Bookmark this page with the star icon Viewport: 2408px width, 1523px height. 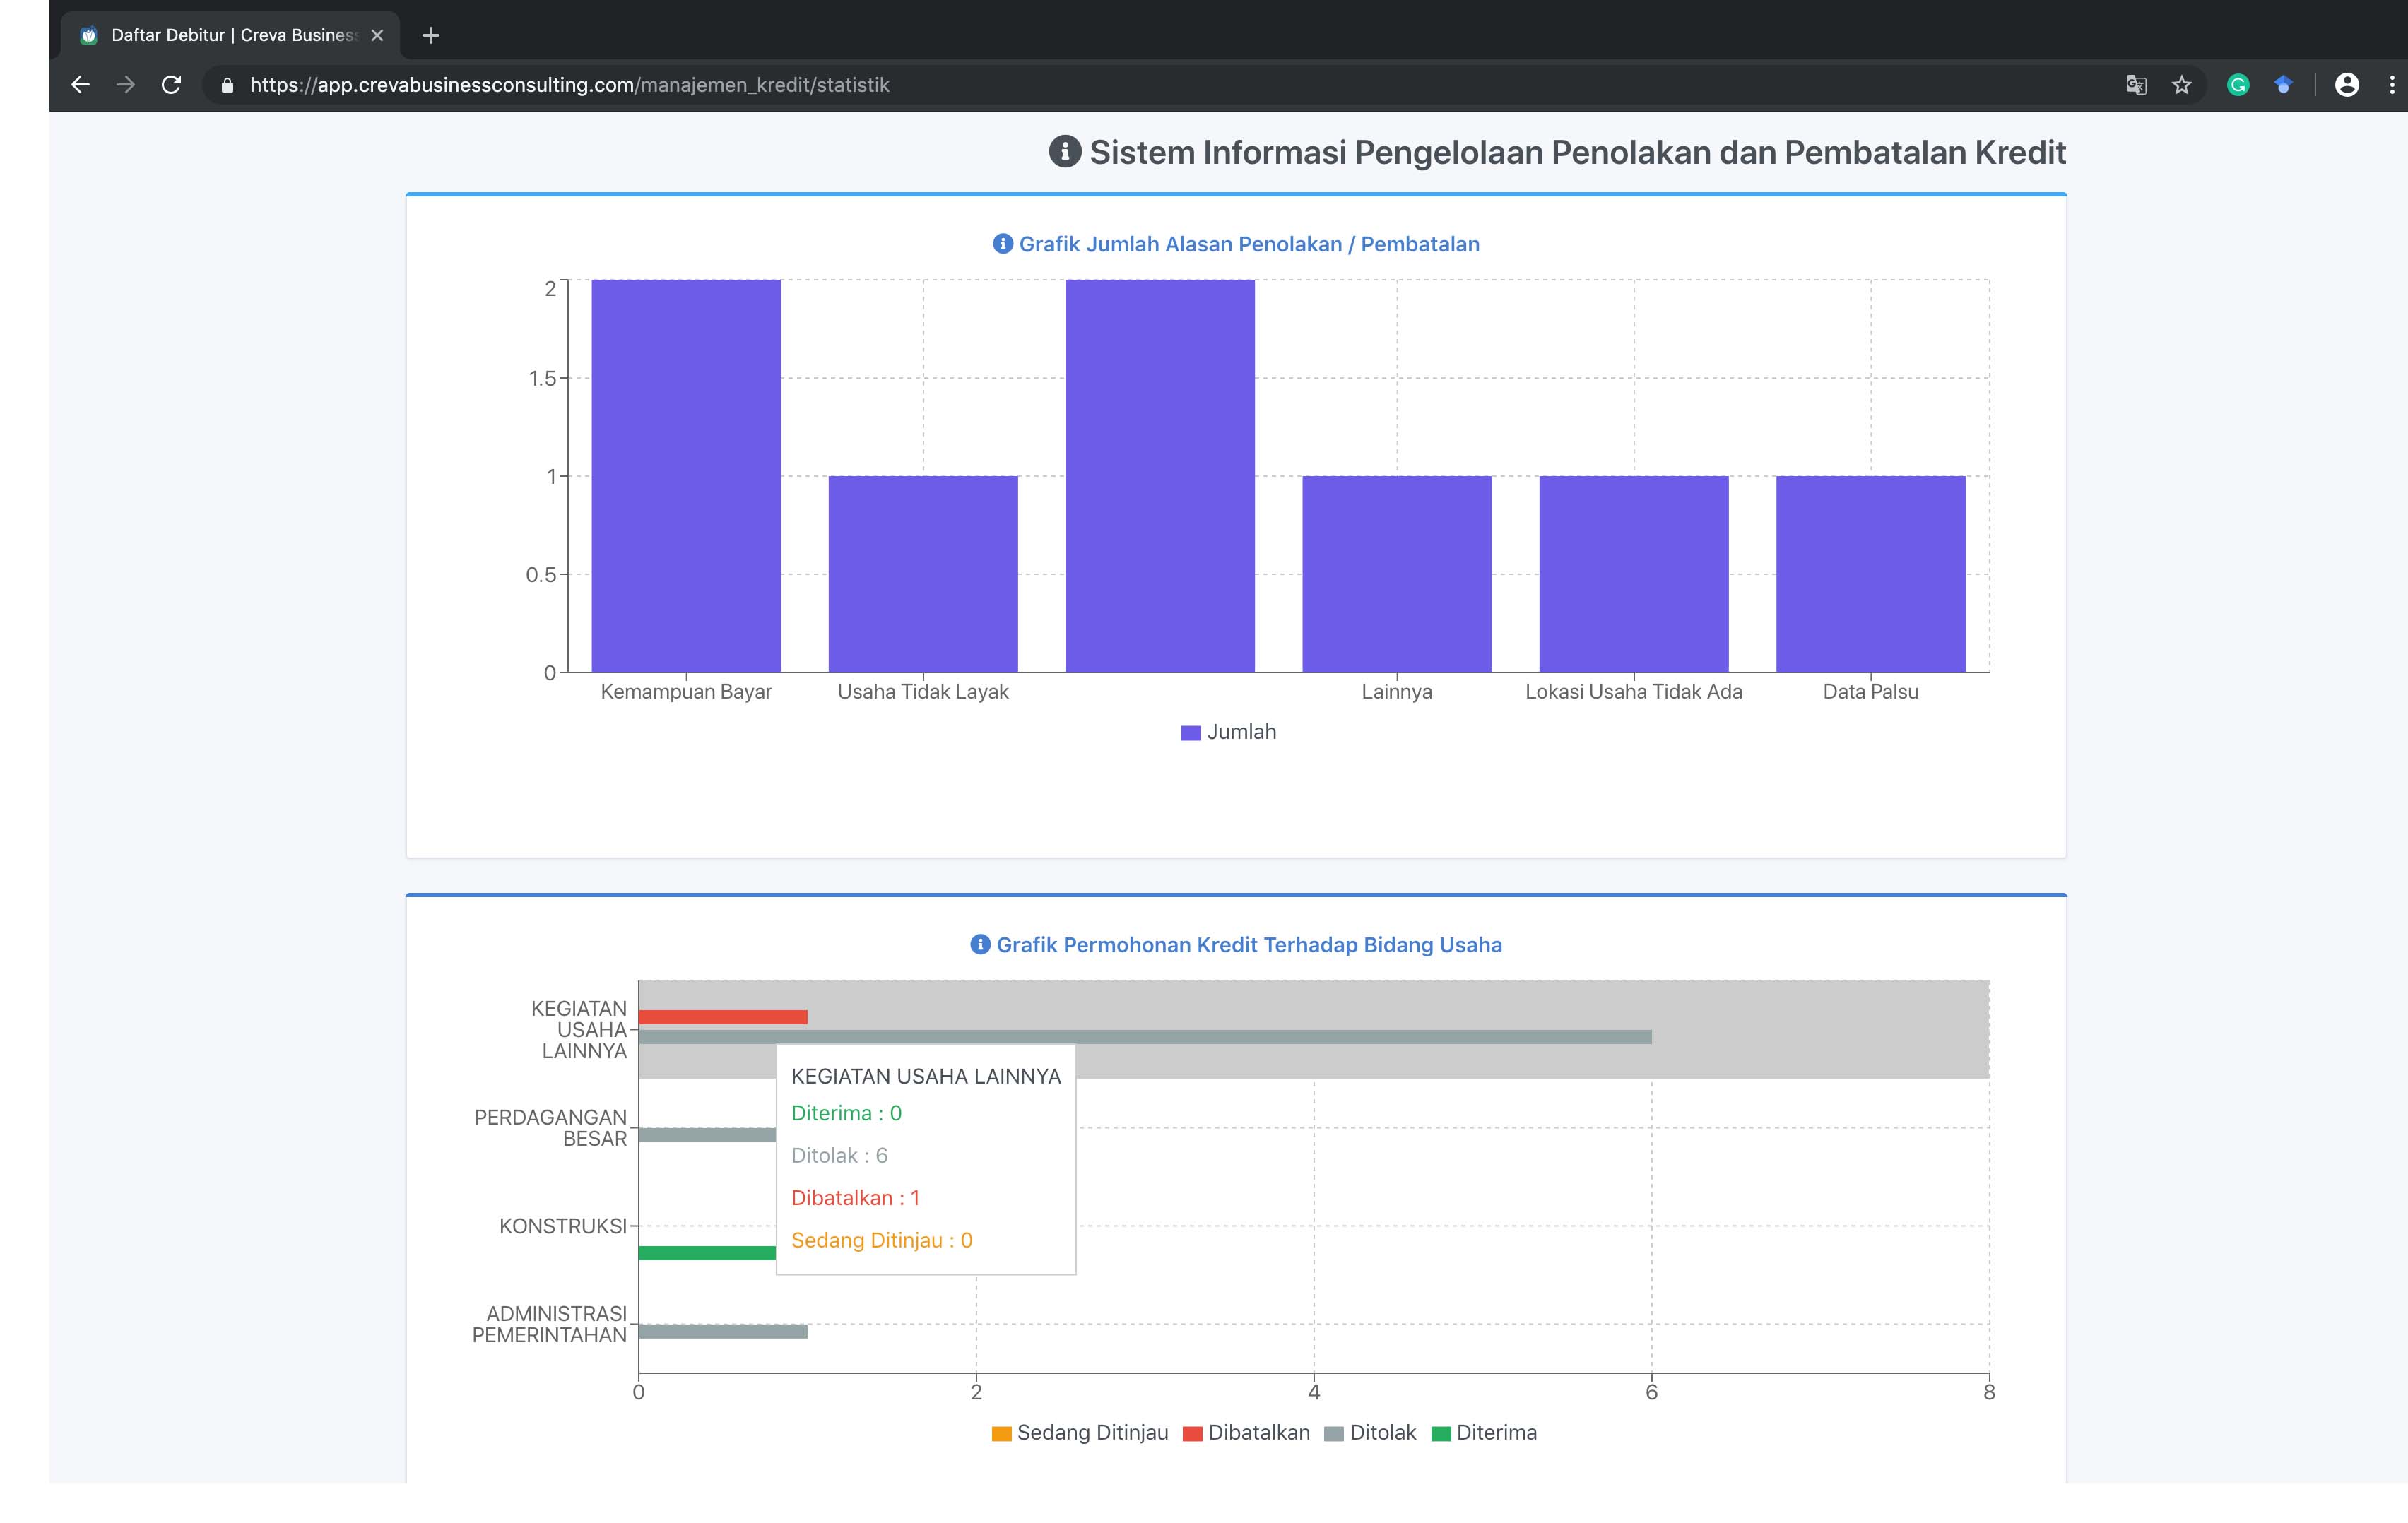coord(2182,85)
